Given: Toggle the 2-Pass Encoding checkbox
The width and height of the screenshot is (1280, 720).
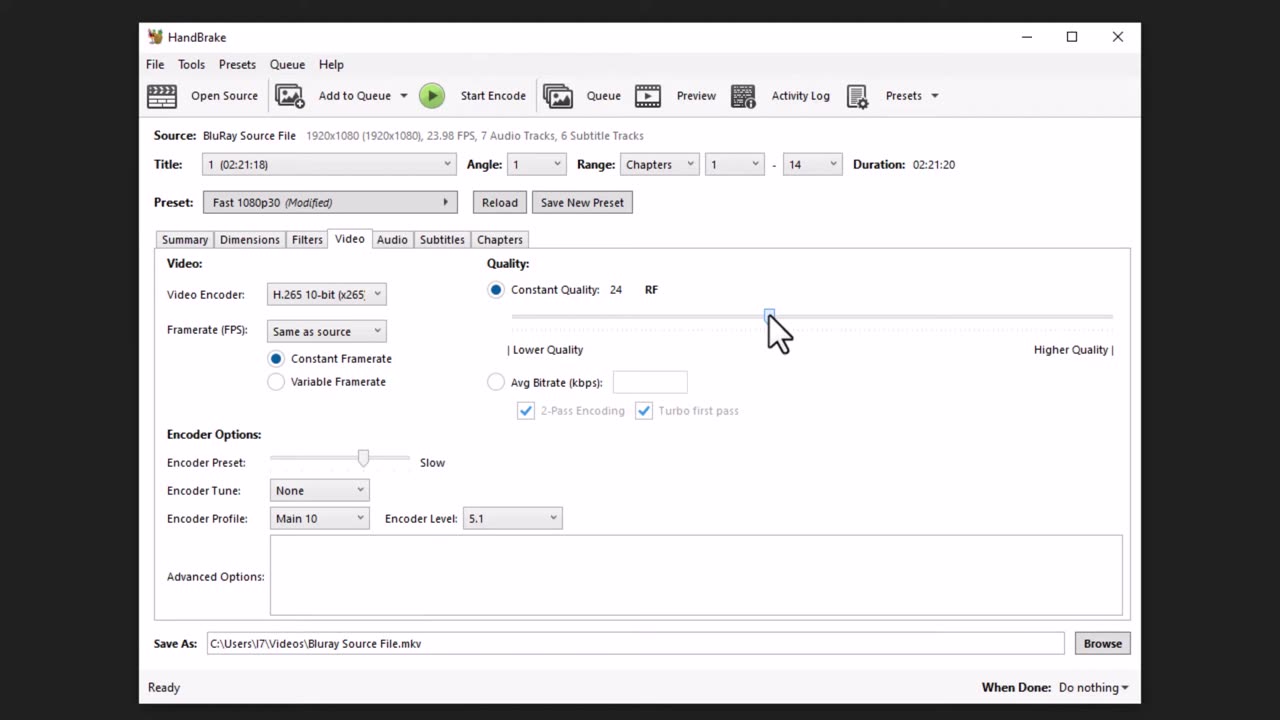Looking at the screenshot, I should tap(526, 411).
